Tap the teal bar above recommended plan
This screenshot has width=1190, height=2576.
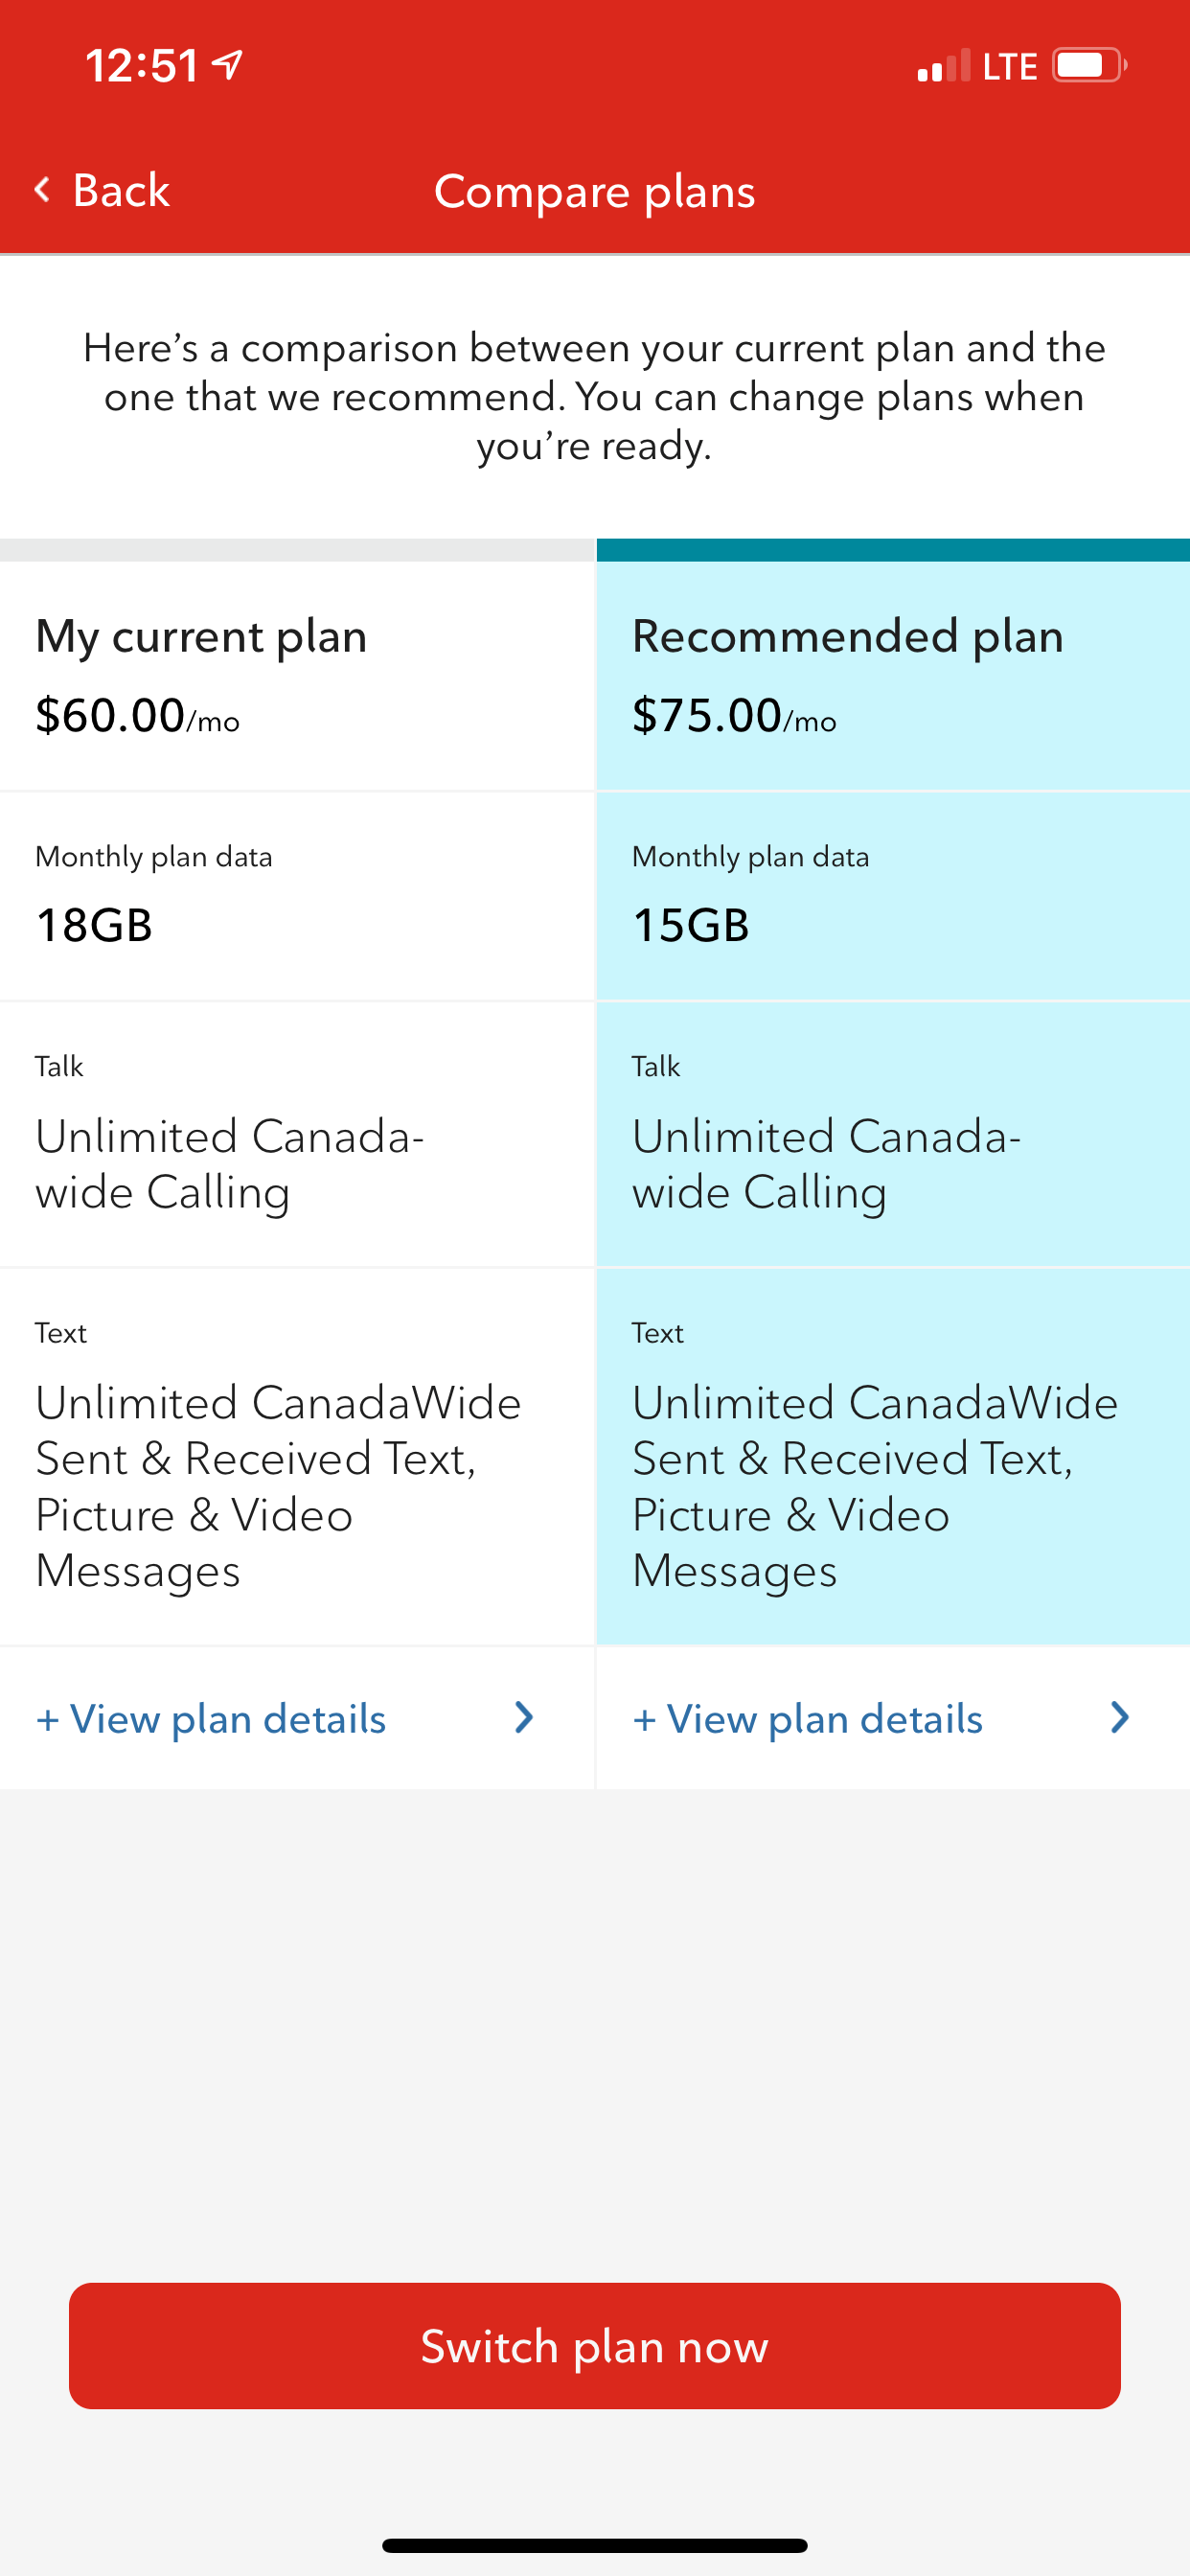click(892, 550)
